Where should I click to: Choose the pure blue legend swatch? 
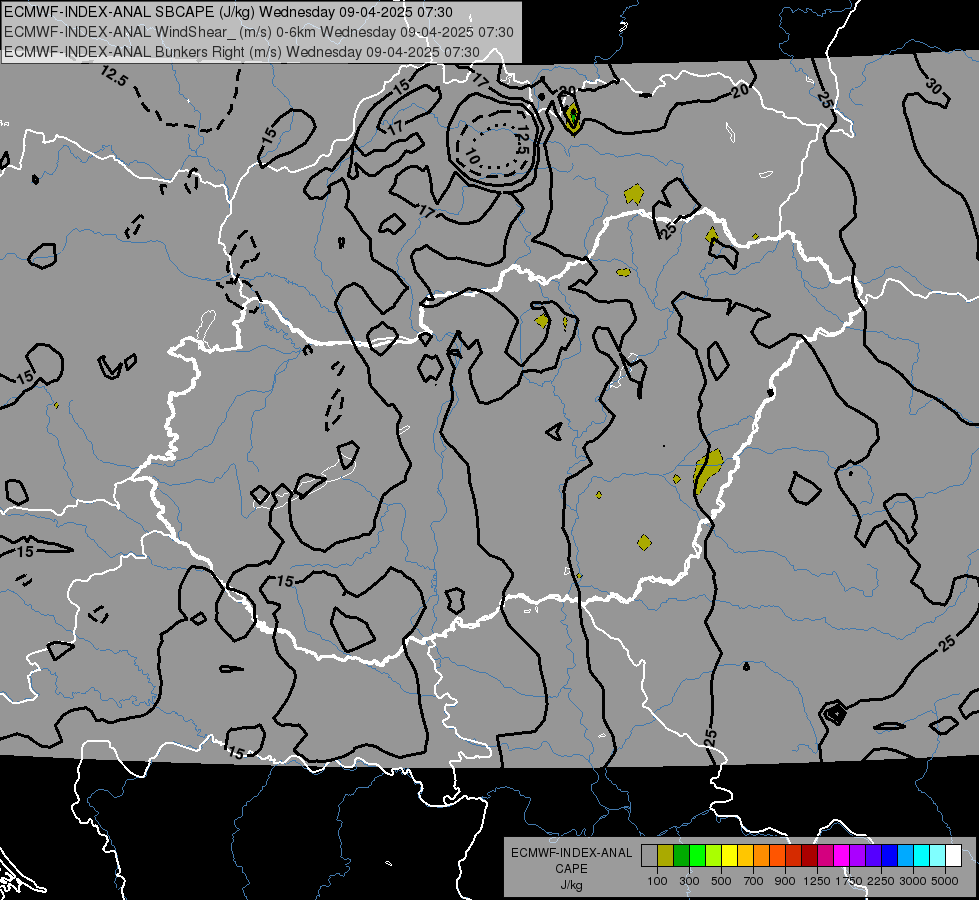pos(890,856)
